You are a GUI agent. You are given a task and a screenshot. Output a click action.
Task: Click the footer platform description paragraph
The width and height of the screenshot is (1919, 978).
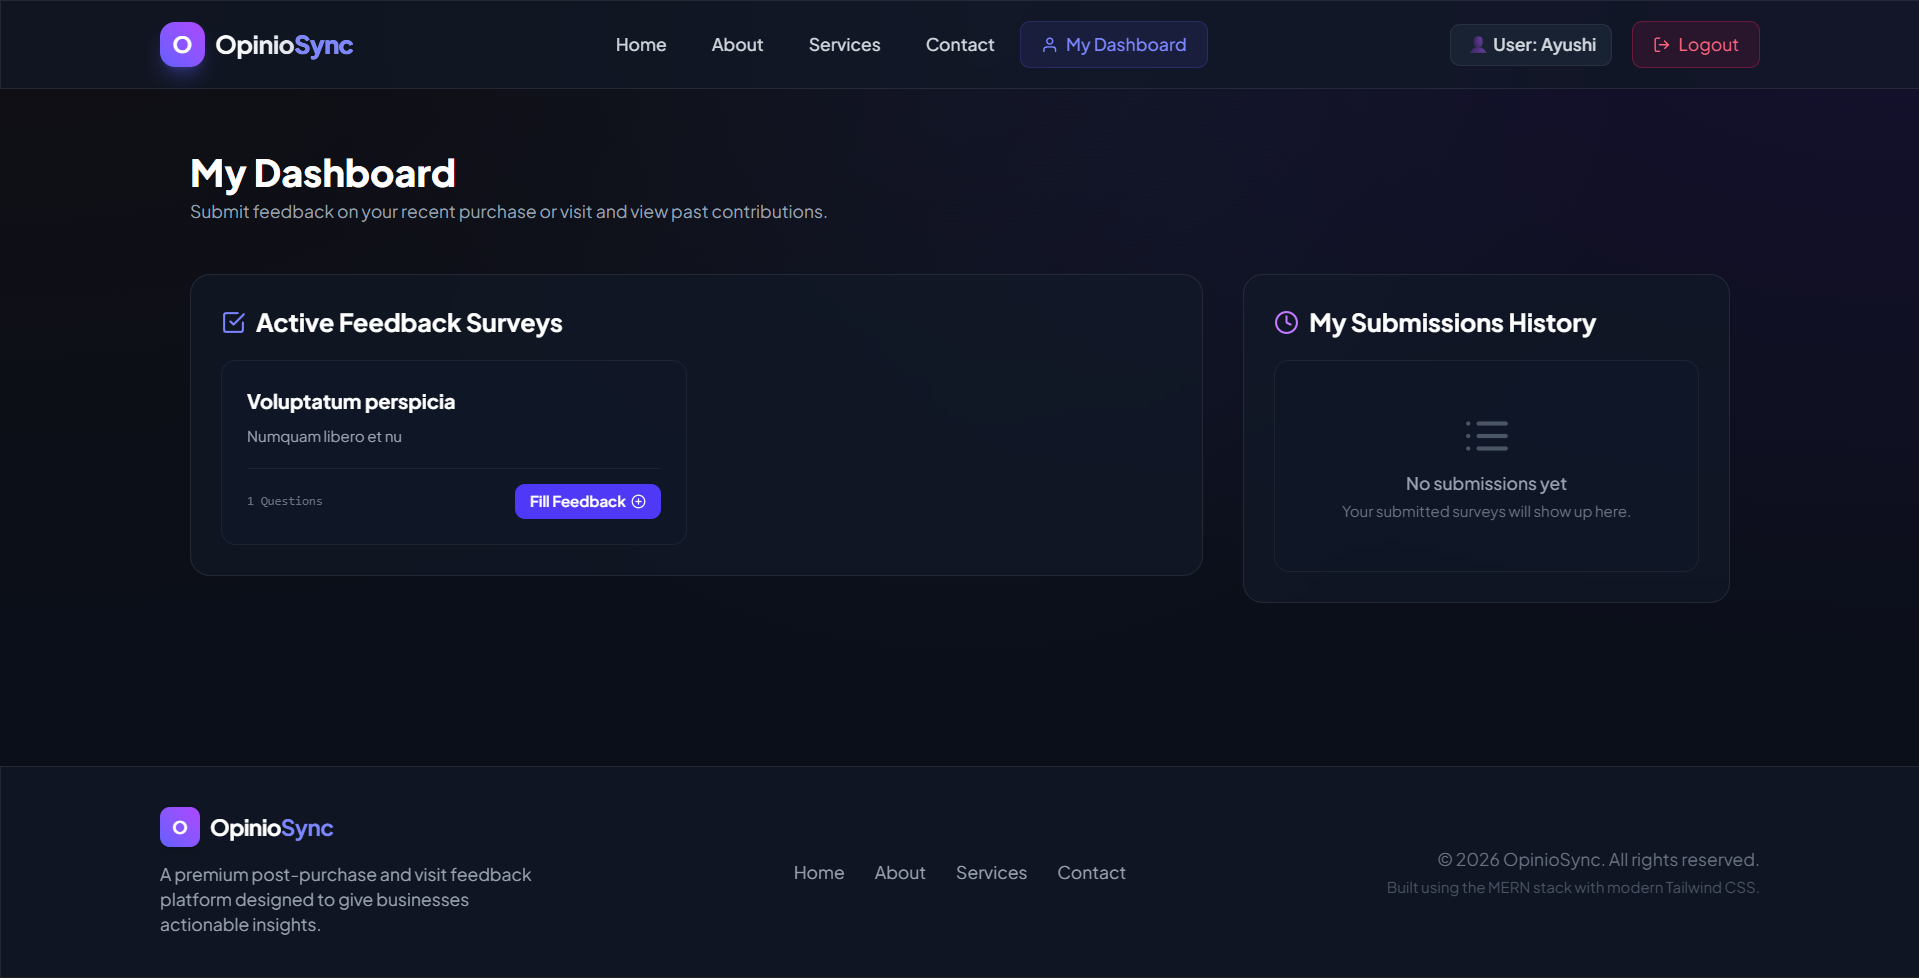[x=345, y=900]
